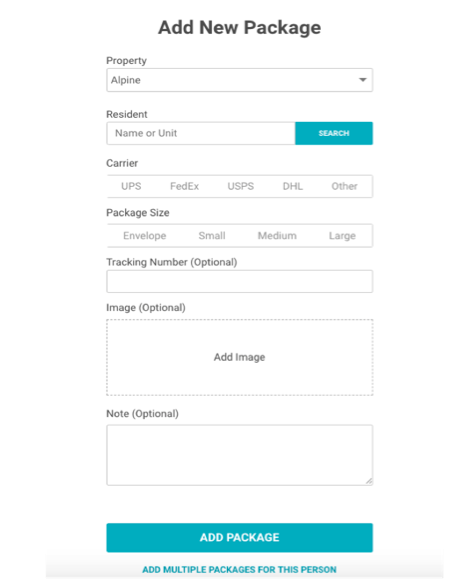Click the ADD PACKAGE button
The height and width of the screenshot is (580, 463).
(x=239, y=537)
